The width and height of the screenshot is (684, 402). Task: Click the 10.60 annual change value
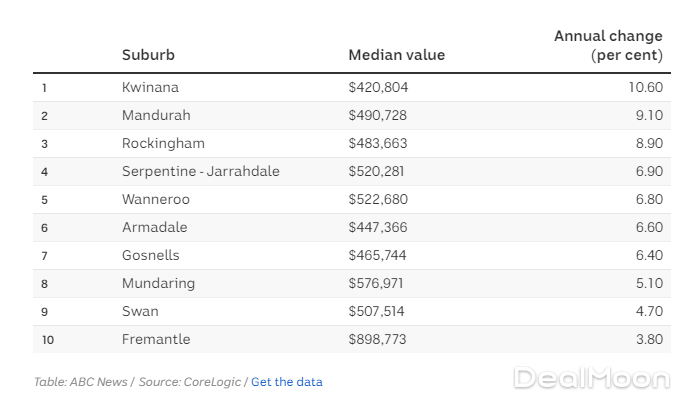point(645,87)
